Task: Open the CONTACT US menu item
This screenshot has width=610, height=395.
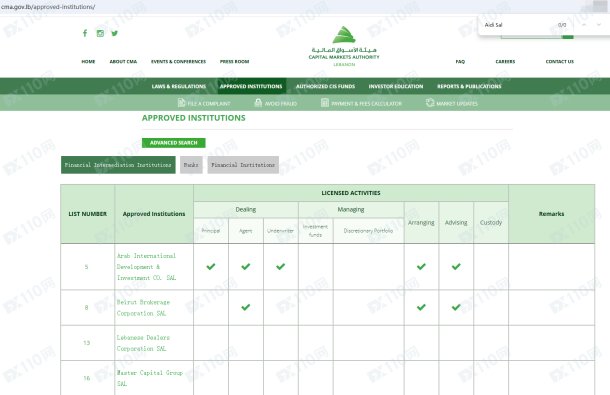Action: (560, 61)
